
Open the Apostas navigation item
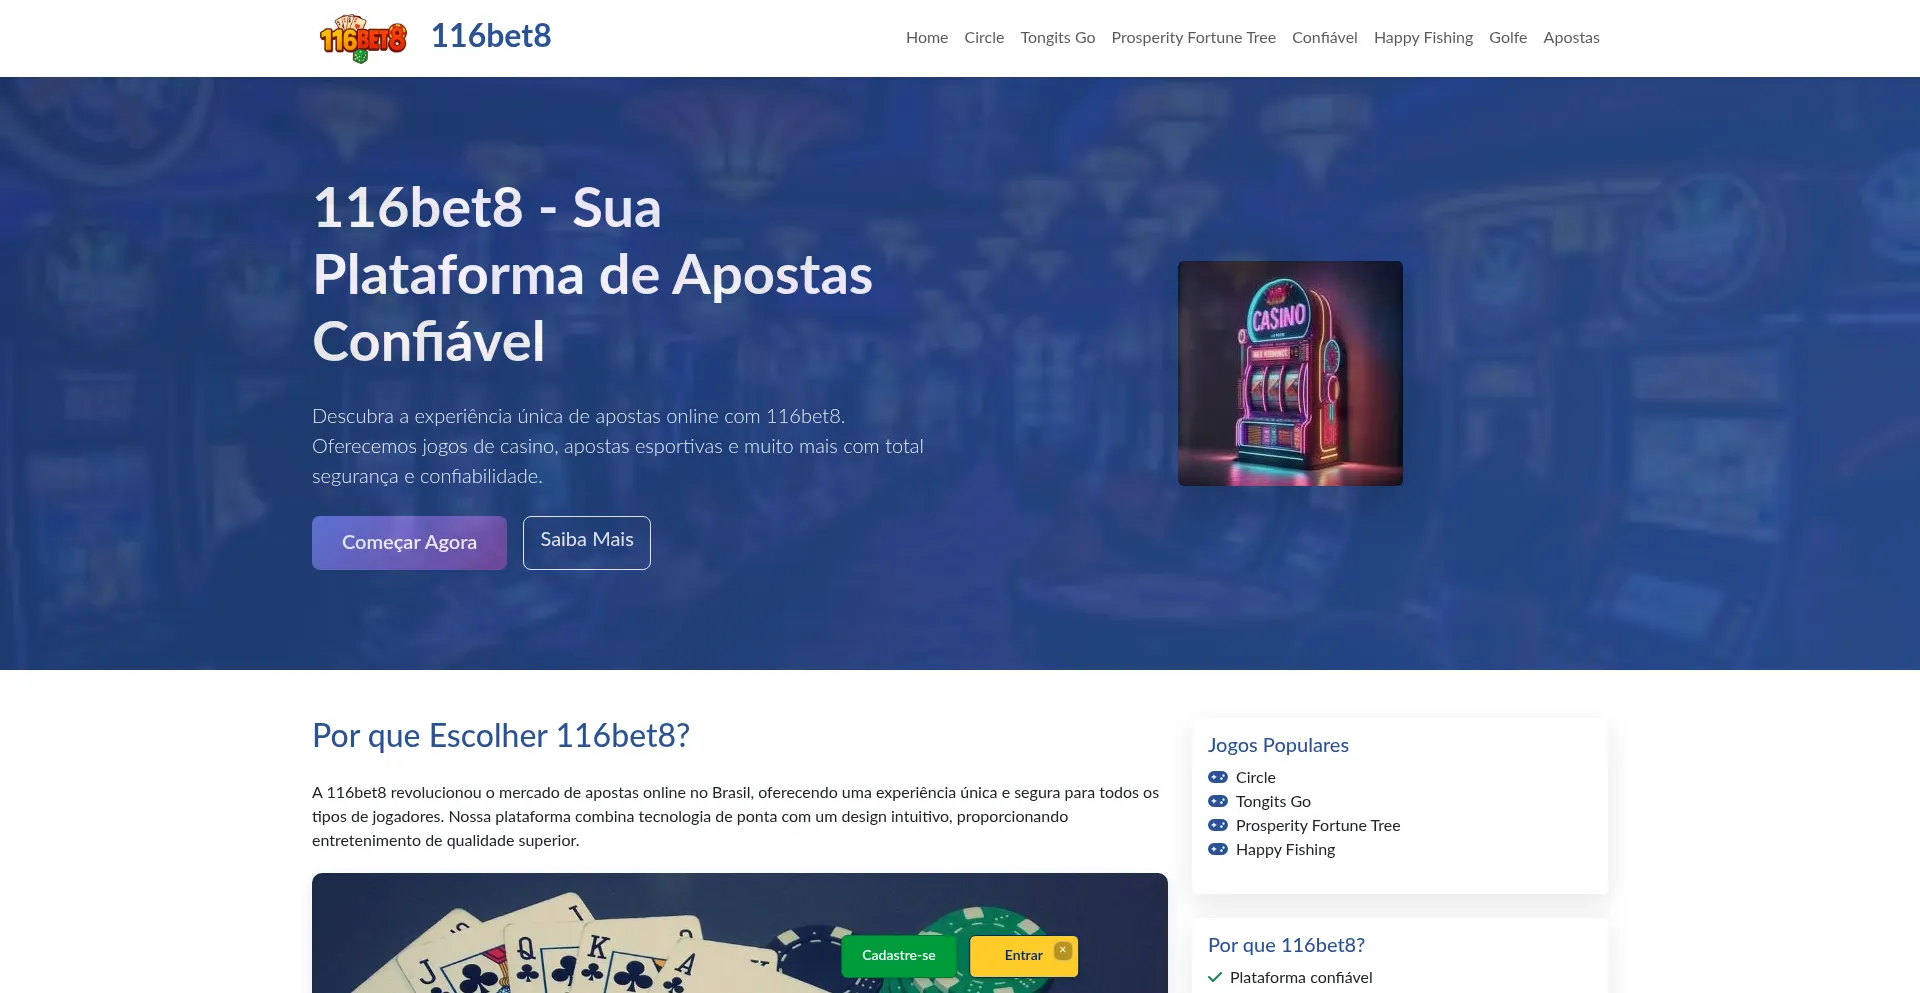[1571, 38]
